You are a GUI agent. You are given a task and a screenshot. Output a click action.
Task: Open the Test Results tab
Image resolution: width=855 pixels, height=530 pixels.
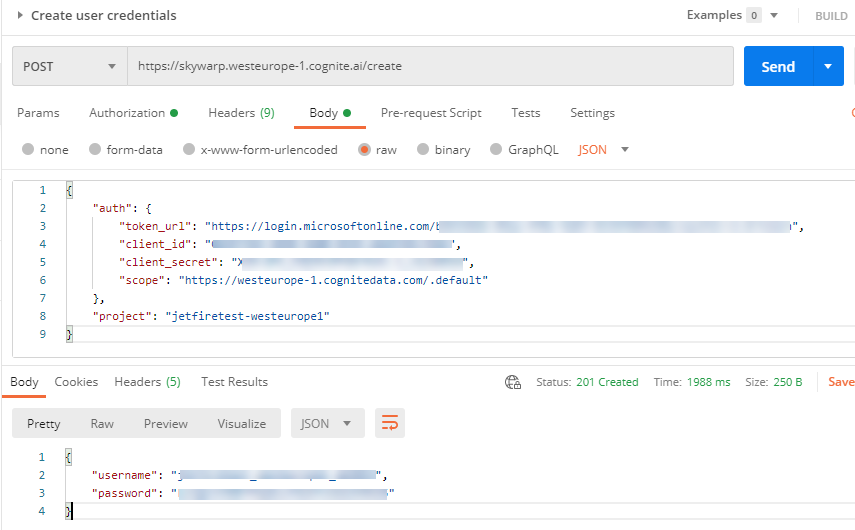click(x=234, y=382)
